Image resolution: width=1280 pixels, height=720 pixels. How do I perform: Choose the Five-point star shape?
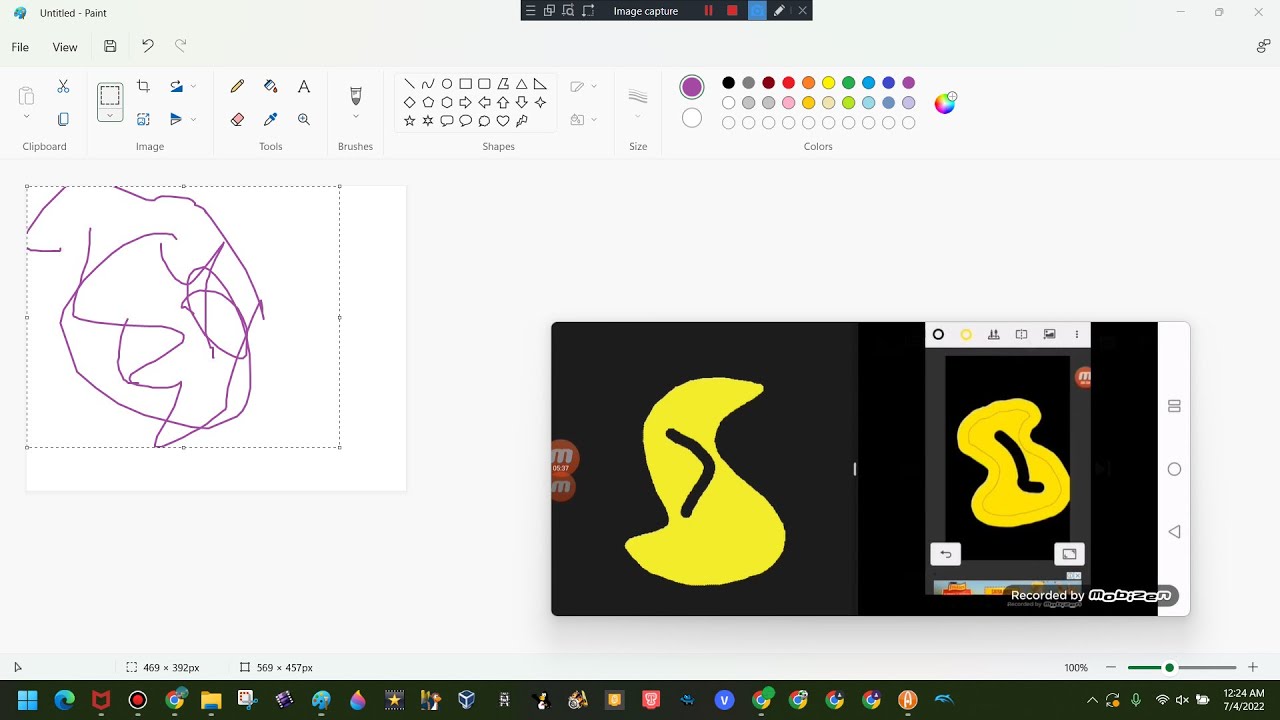(x=409, y=121)
